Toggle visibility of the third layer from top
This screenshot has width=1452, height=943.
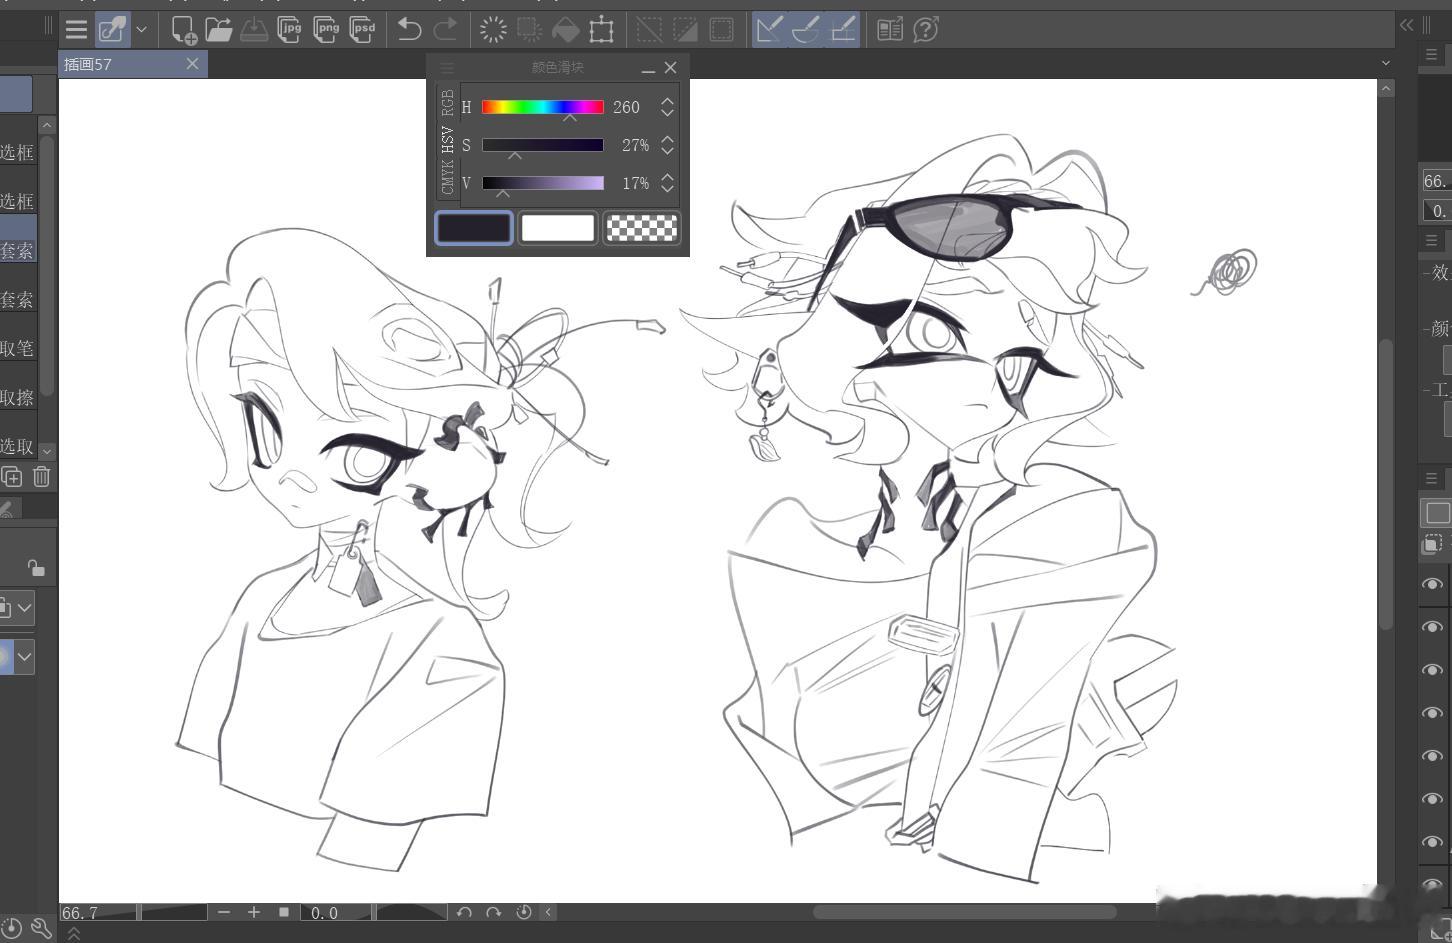coord(1433,670)
